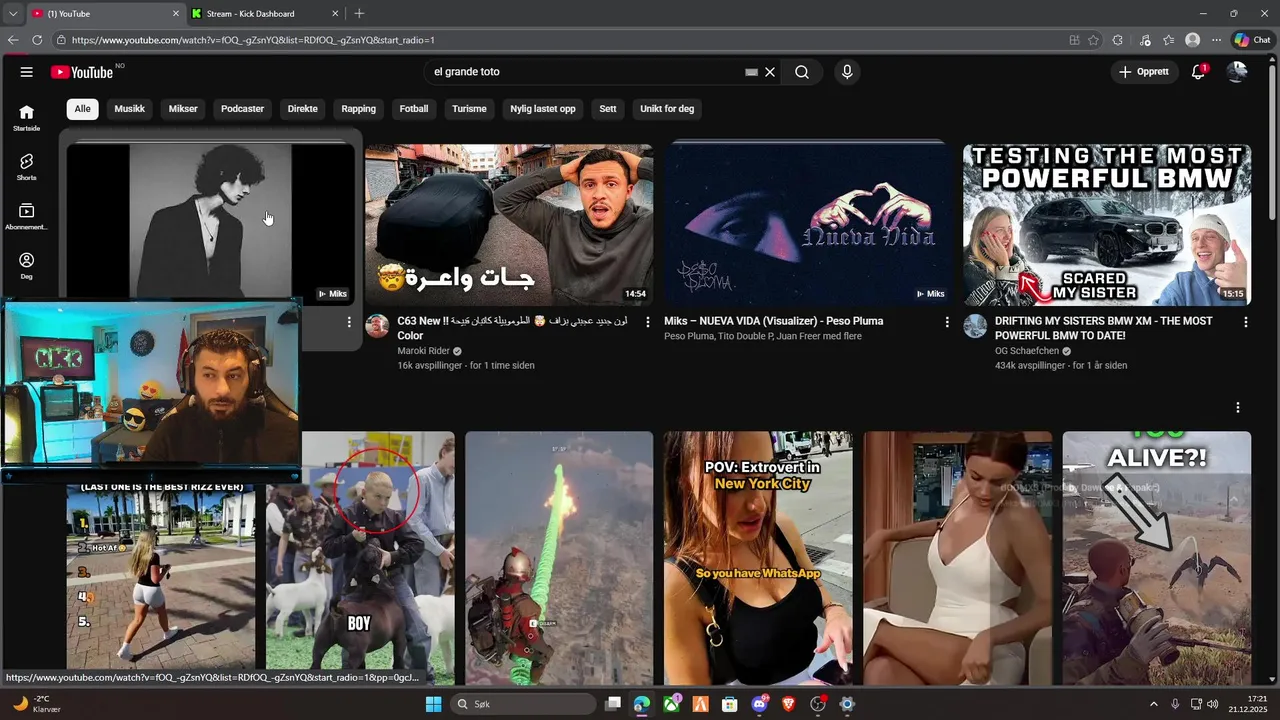Open browser Extensions puzzle icon
Viewport: 1280px width, 720px height.
click(x=1118, y=40)
